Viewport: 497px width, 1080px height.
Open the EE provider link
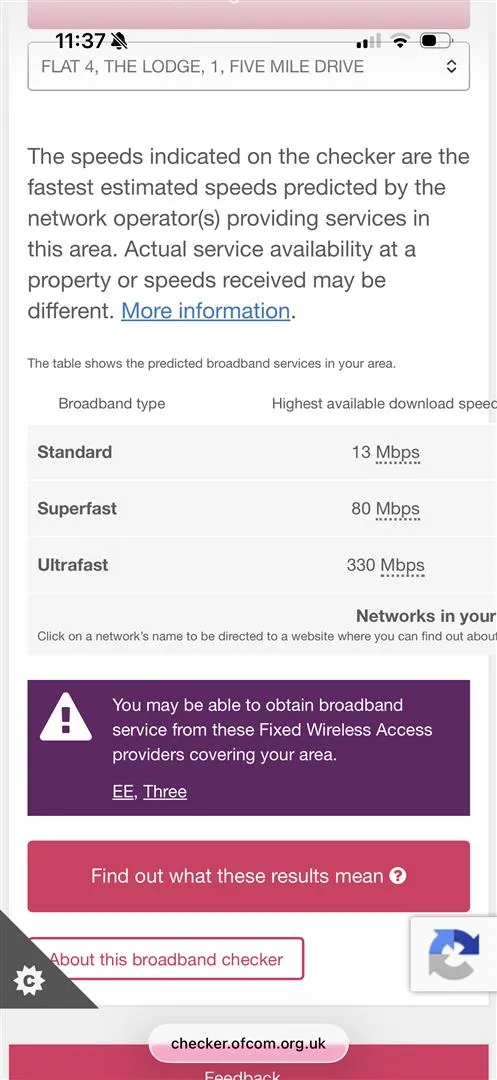click(x=123, y=791)
